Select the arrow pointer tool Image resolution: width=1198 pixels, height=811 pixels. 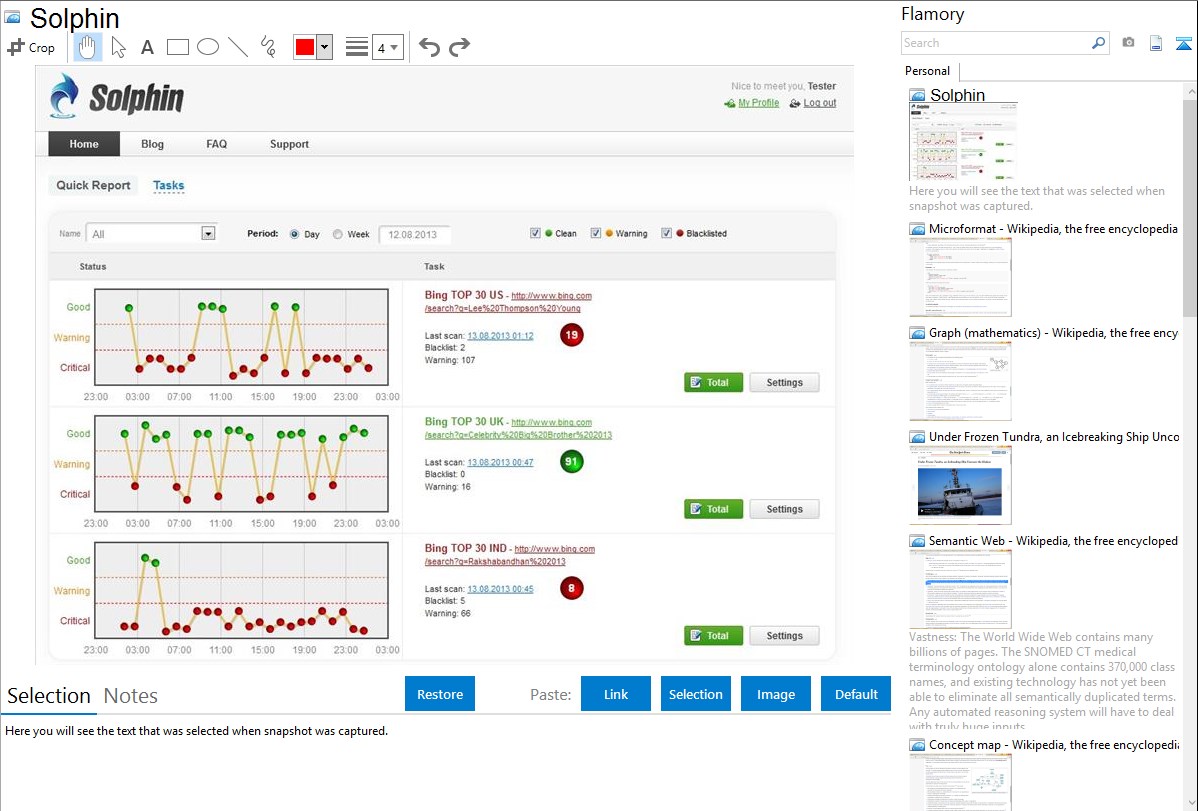[x=118, y=47]
